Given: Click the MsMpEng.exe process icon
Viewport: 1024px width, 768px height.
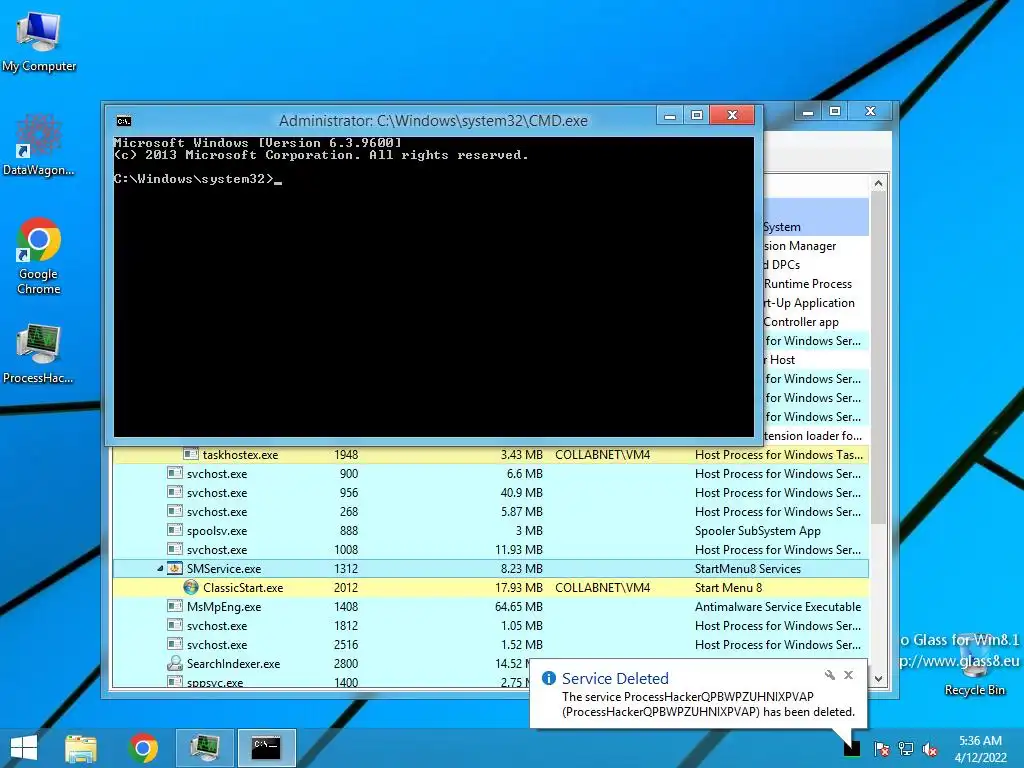Looking at the screenshot, I should tap(174, 606).
